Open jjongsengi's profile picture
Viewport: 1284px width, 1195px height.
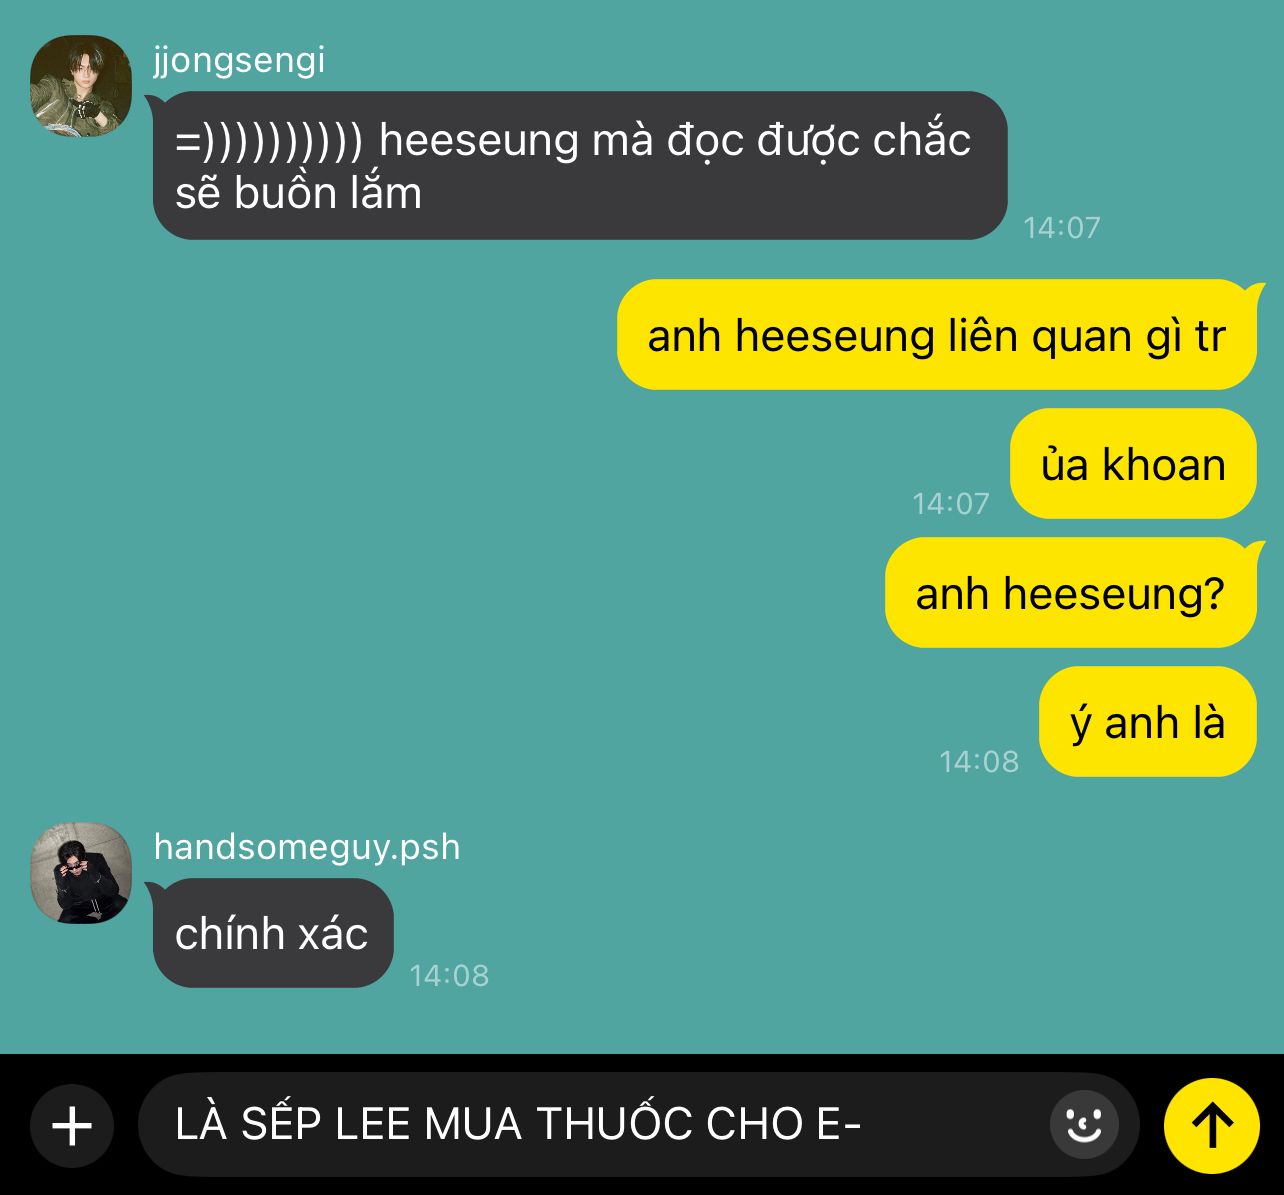click(x=81, y=85)
